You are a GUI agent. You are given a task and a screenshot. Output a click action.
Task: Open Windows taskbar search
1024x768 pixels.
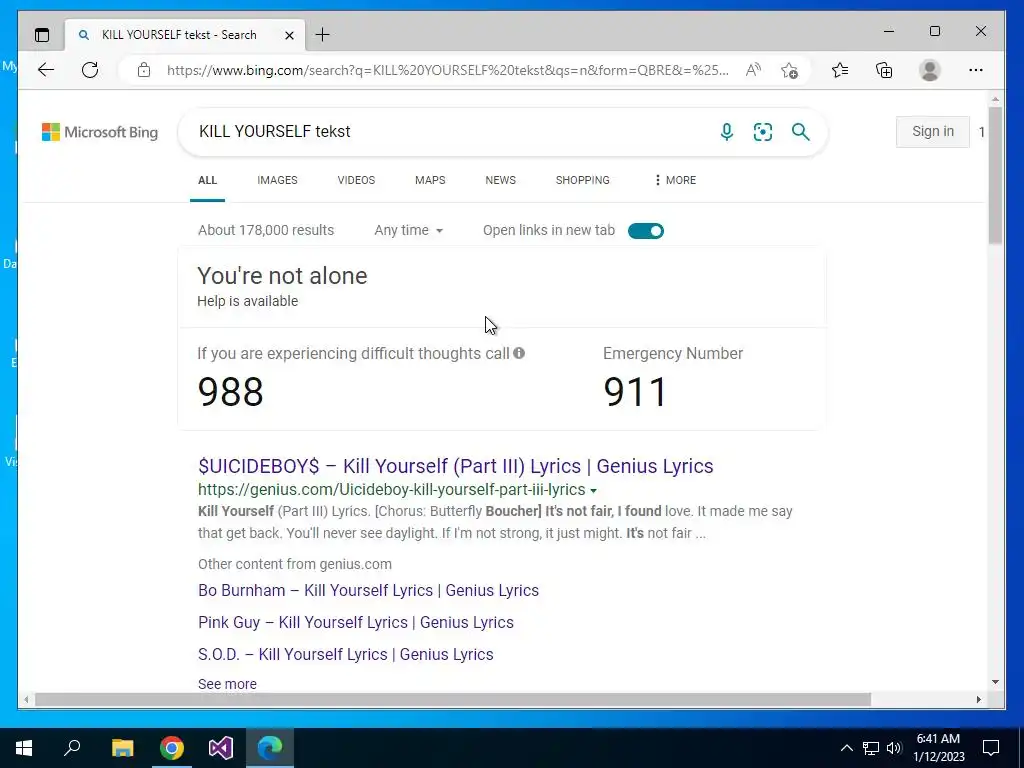click(72, 748)
